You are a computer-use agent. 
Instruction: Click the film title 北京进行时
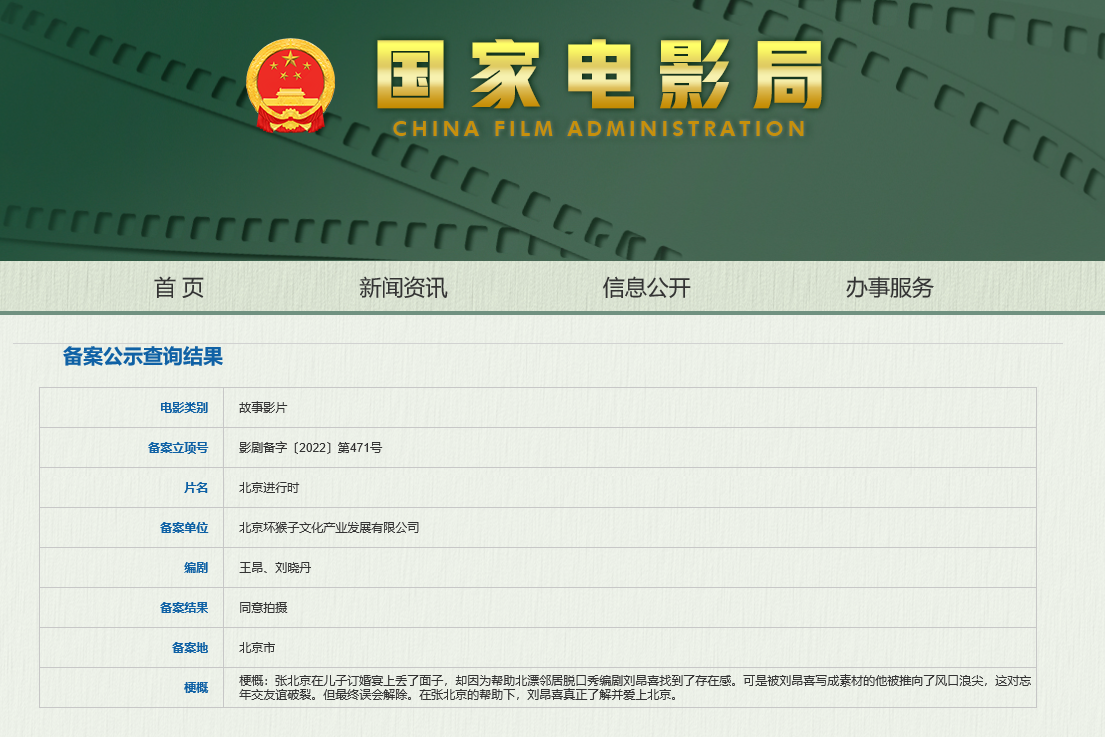click(269, 488)
